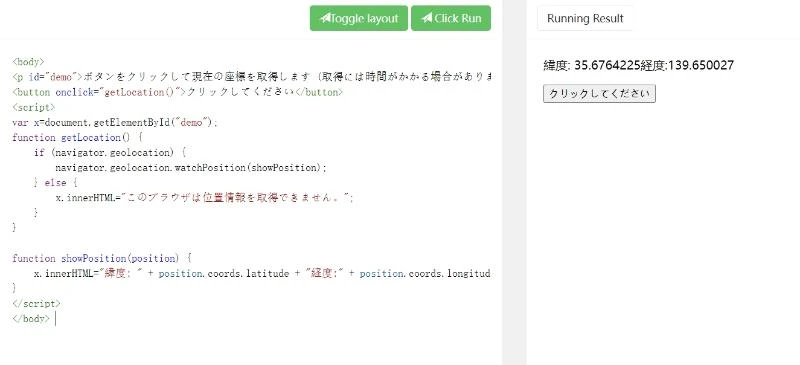The image size is (800, 365).
Task: Click the watchPosition(showPosition) code line
Action: (x=191, y=168)
